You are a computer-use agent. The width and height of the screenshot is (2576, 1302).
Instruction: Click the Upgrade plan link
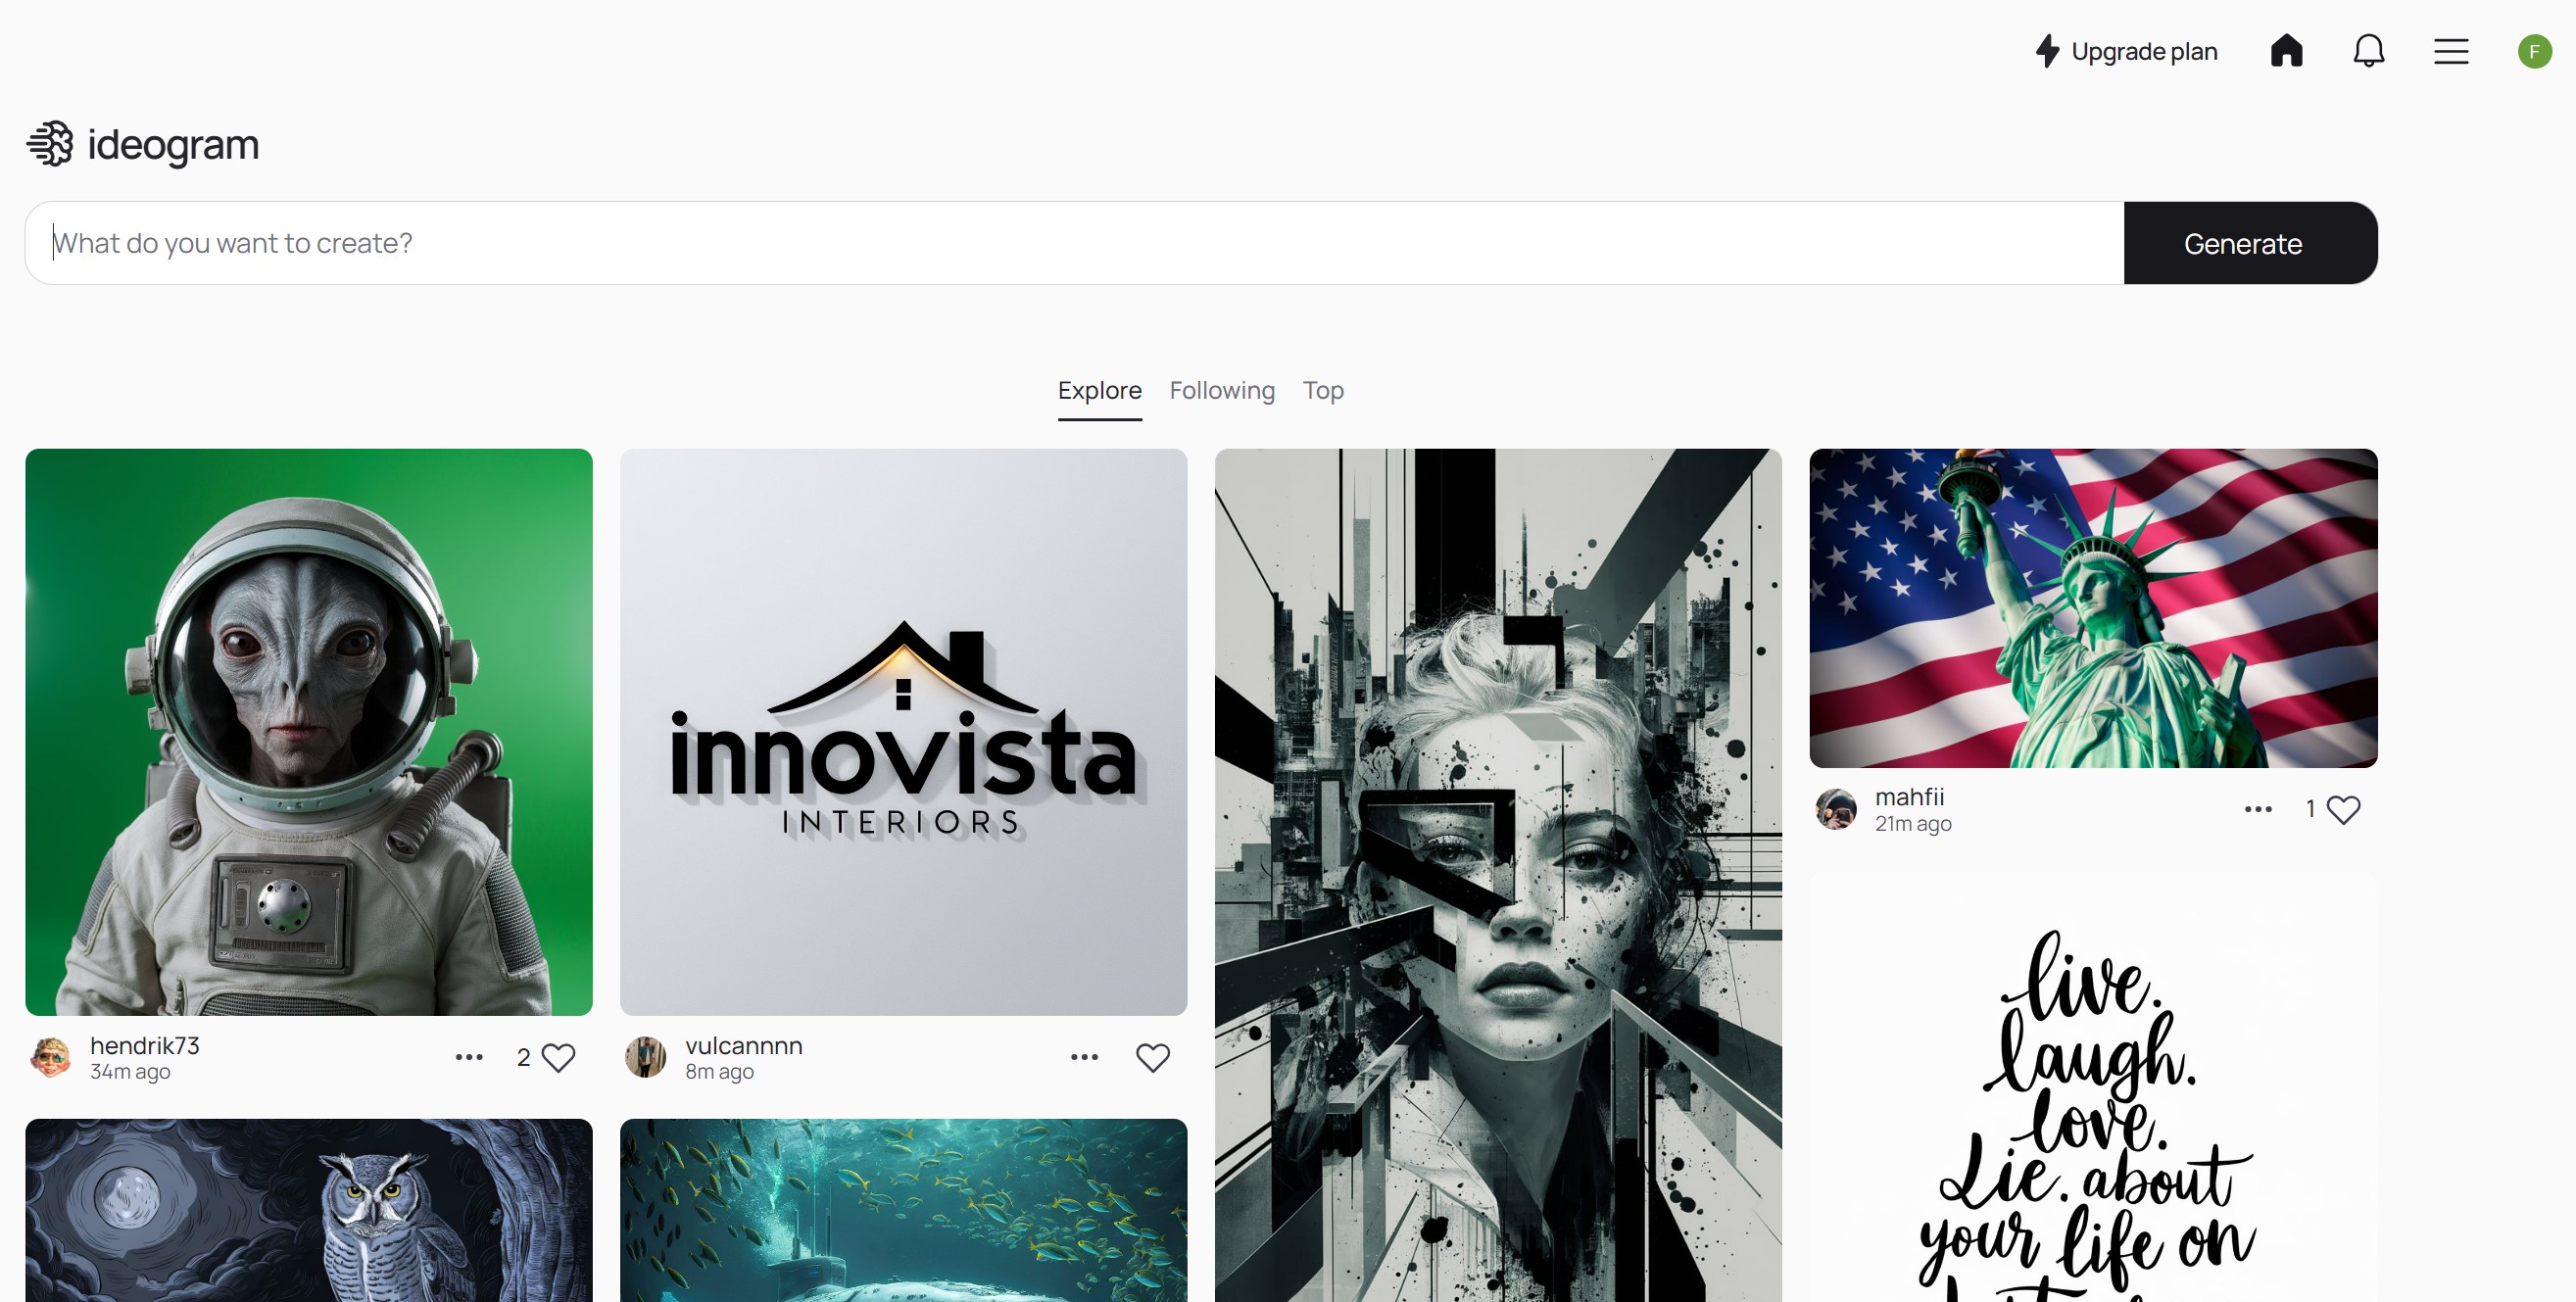2127,51
